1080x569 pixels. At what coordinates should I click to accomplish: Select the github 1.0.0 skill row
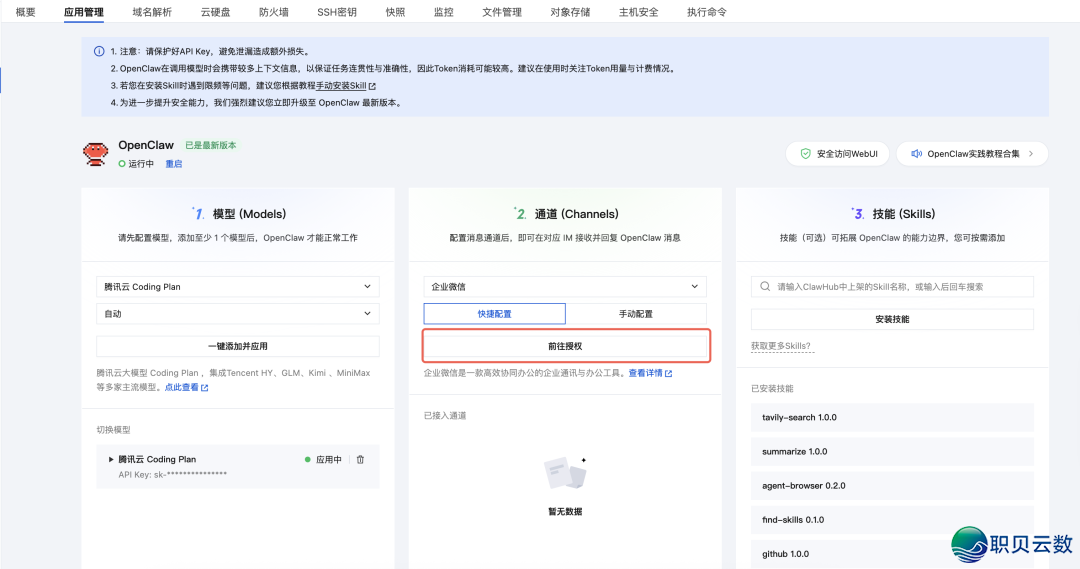[x=892, y=554]
